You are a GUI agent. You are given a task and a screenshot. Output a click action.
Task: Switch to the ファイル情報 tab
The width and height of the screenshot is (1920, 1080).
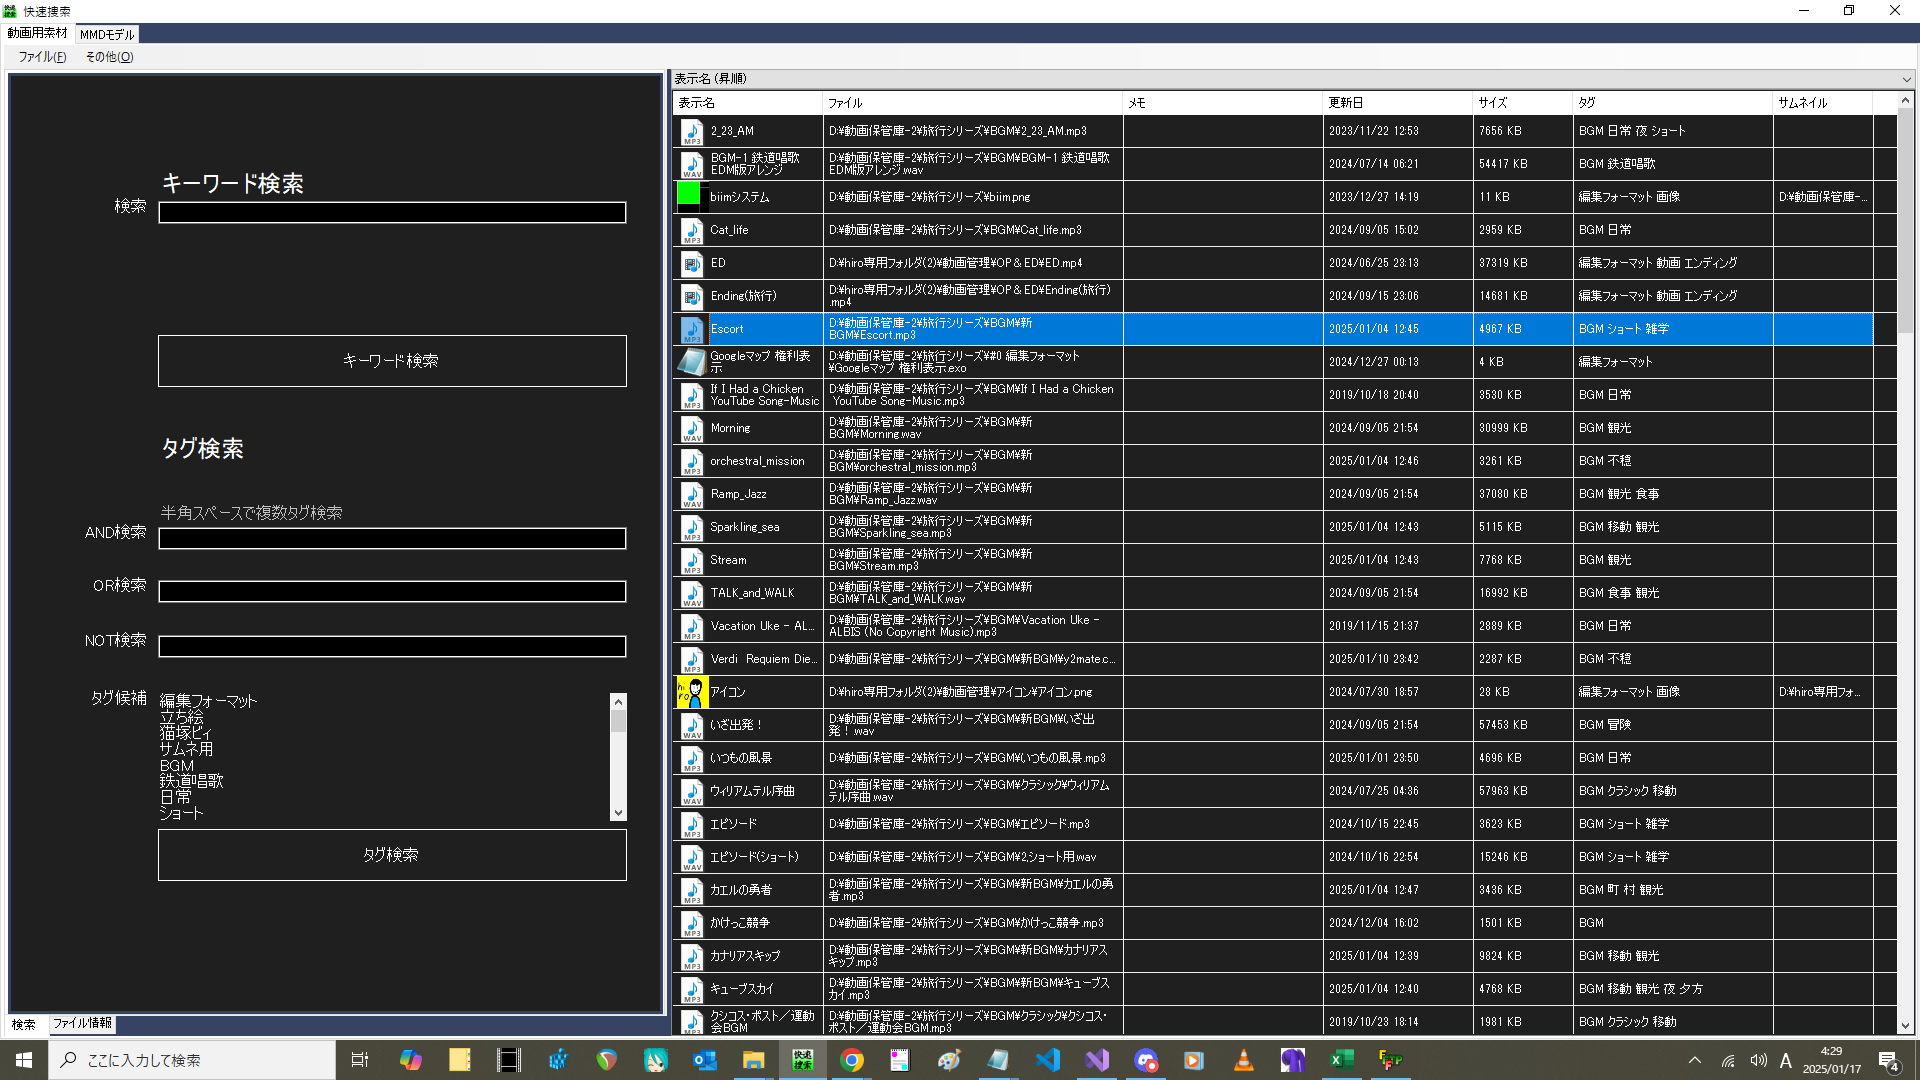point(83,1023)
